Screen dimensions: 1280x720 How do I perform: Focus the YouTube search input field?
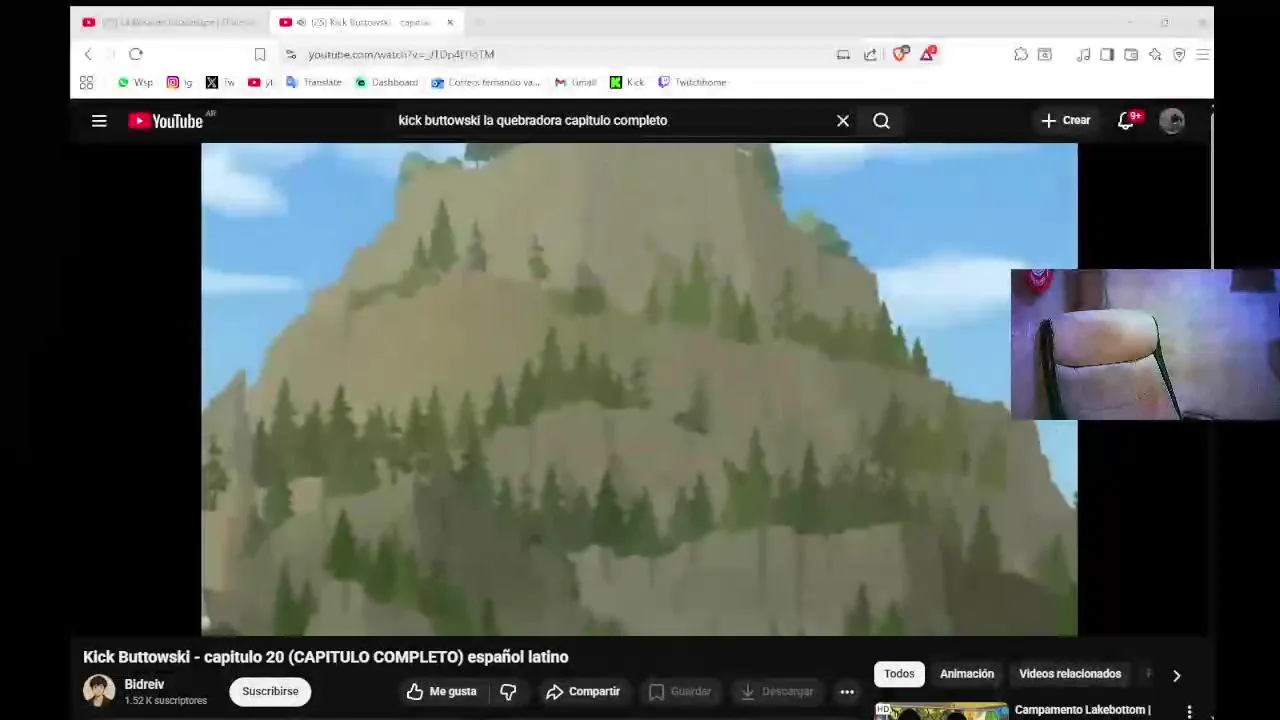click(x=610, y=121)
